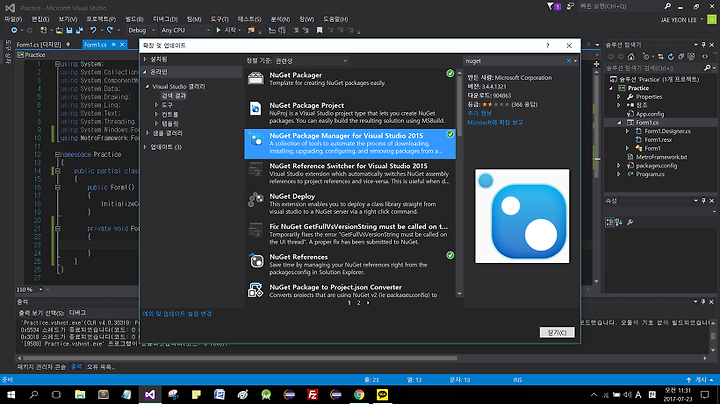Select the NuGet Package Project extension
Viewport: 720px width, 404px height.
350,113
